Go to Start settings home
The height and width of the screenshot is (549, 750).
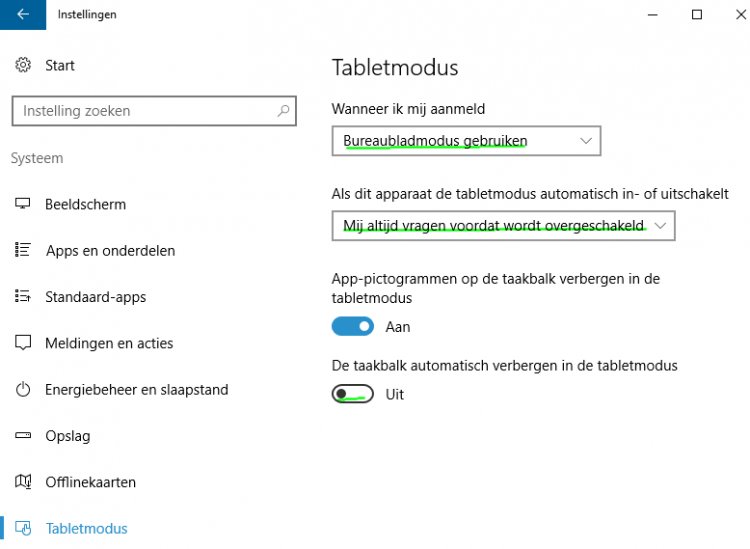59,65
